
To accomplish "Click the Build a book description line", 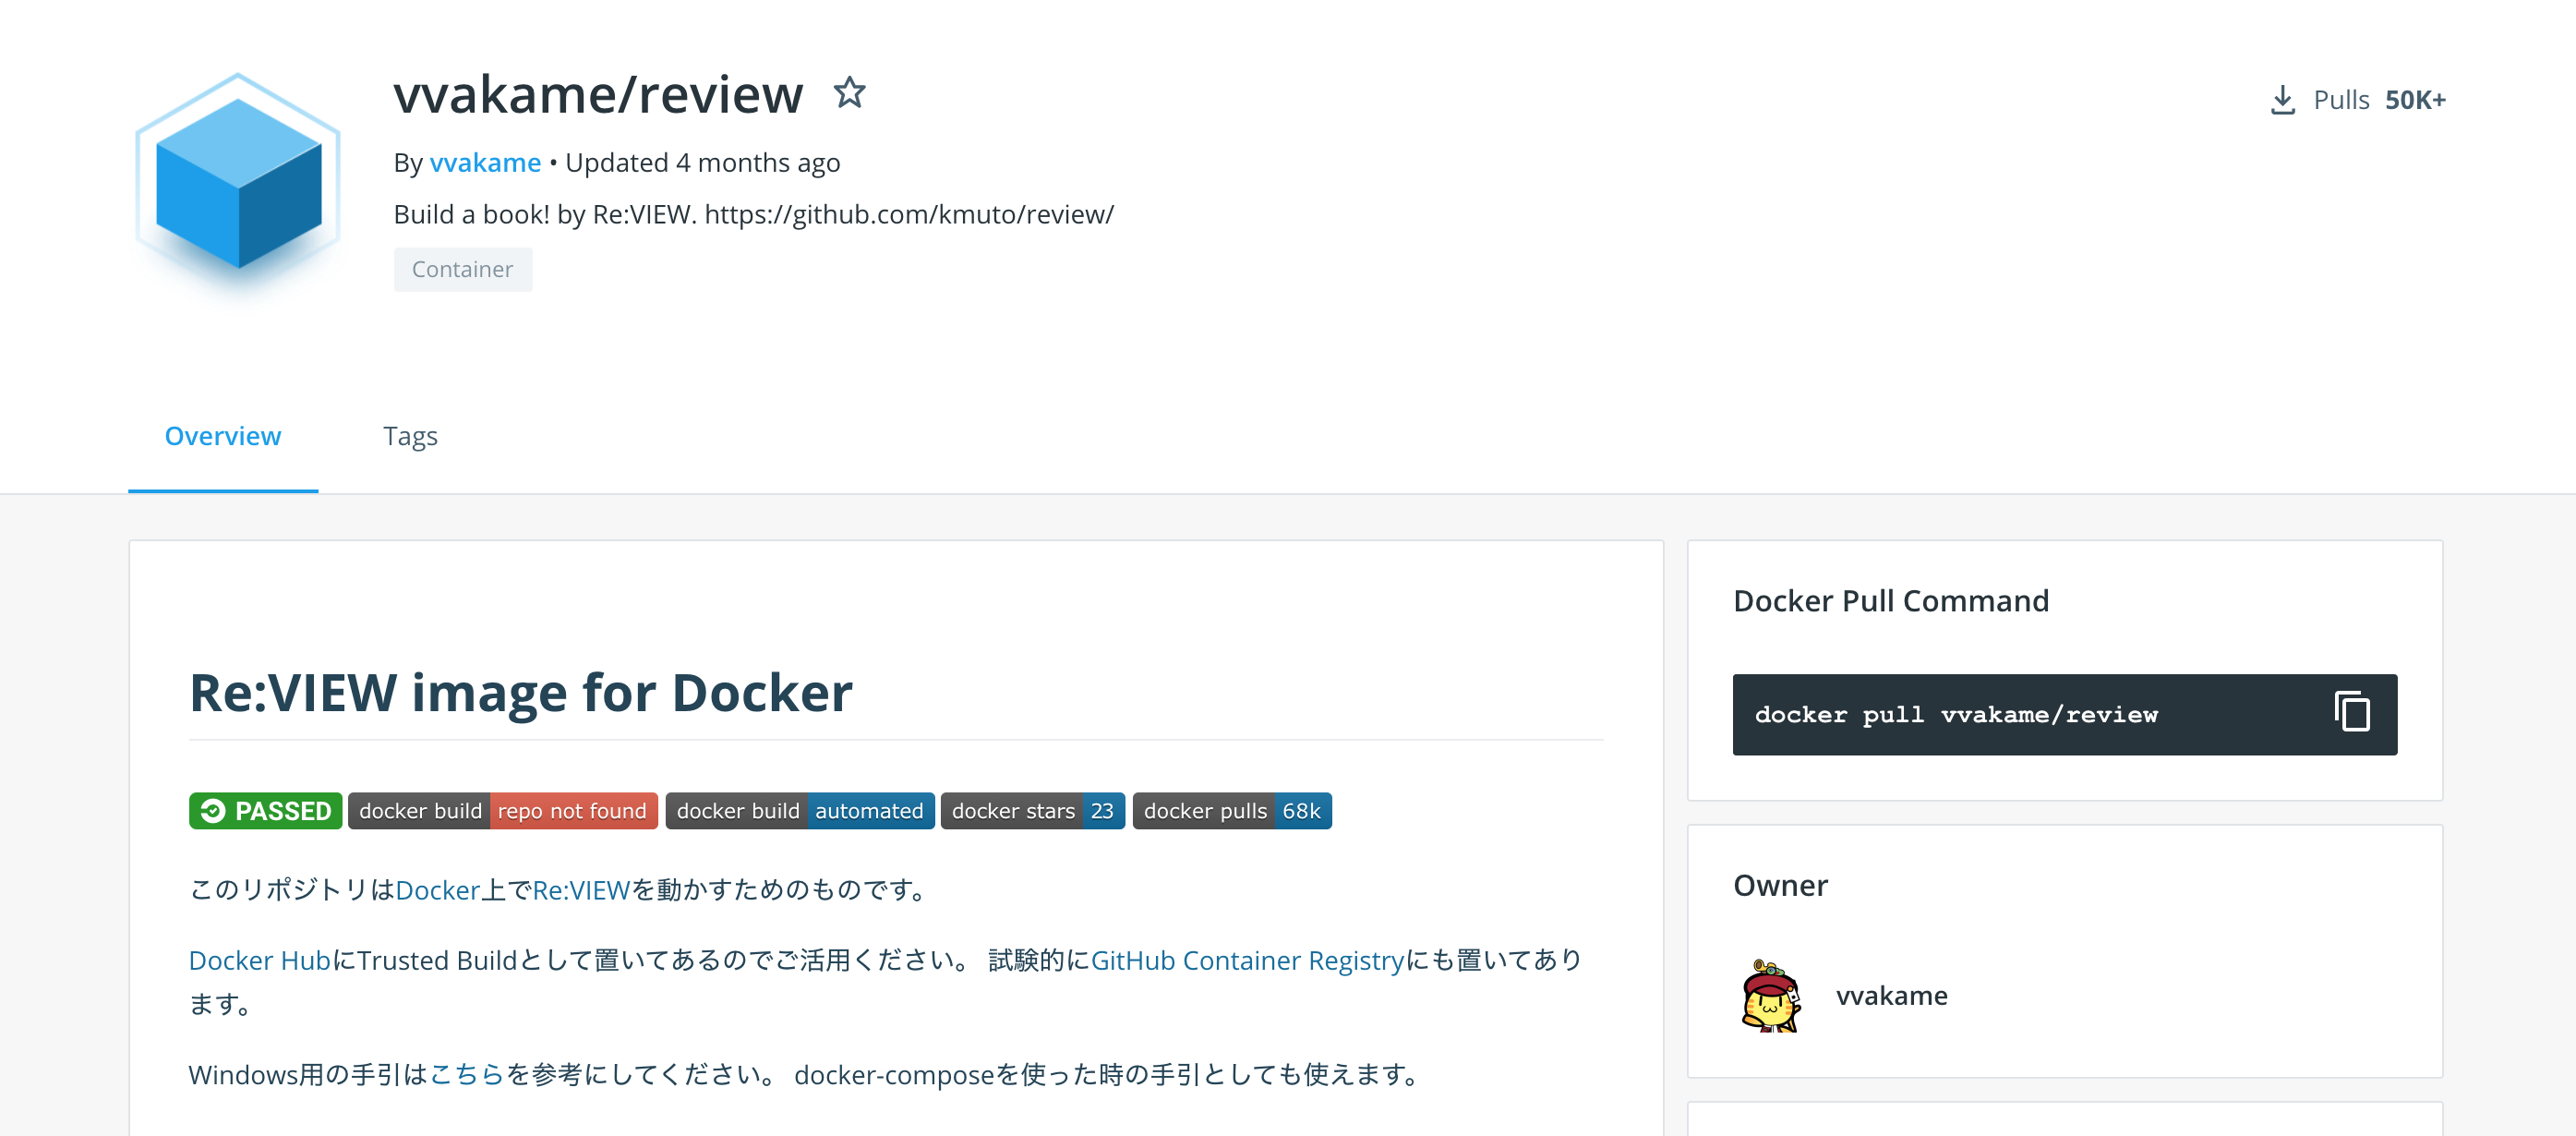I will [x=753, y=214].
